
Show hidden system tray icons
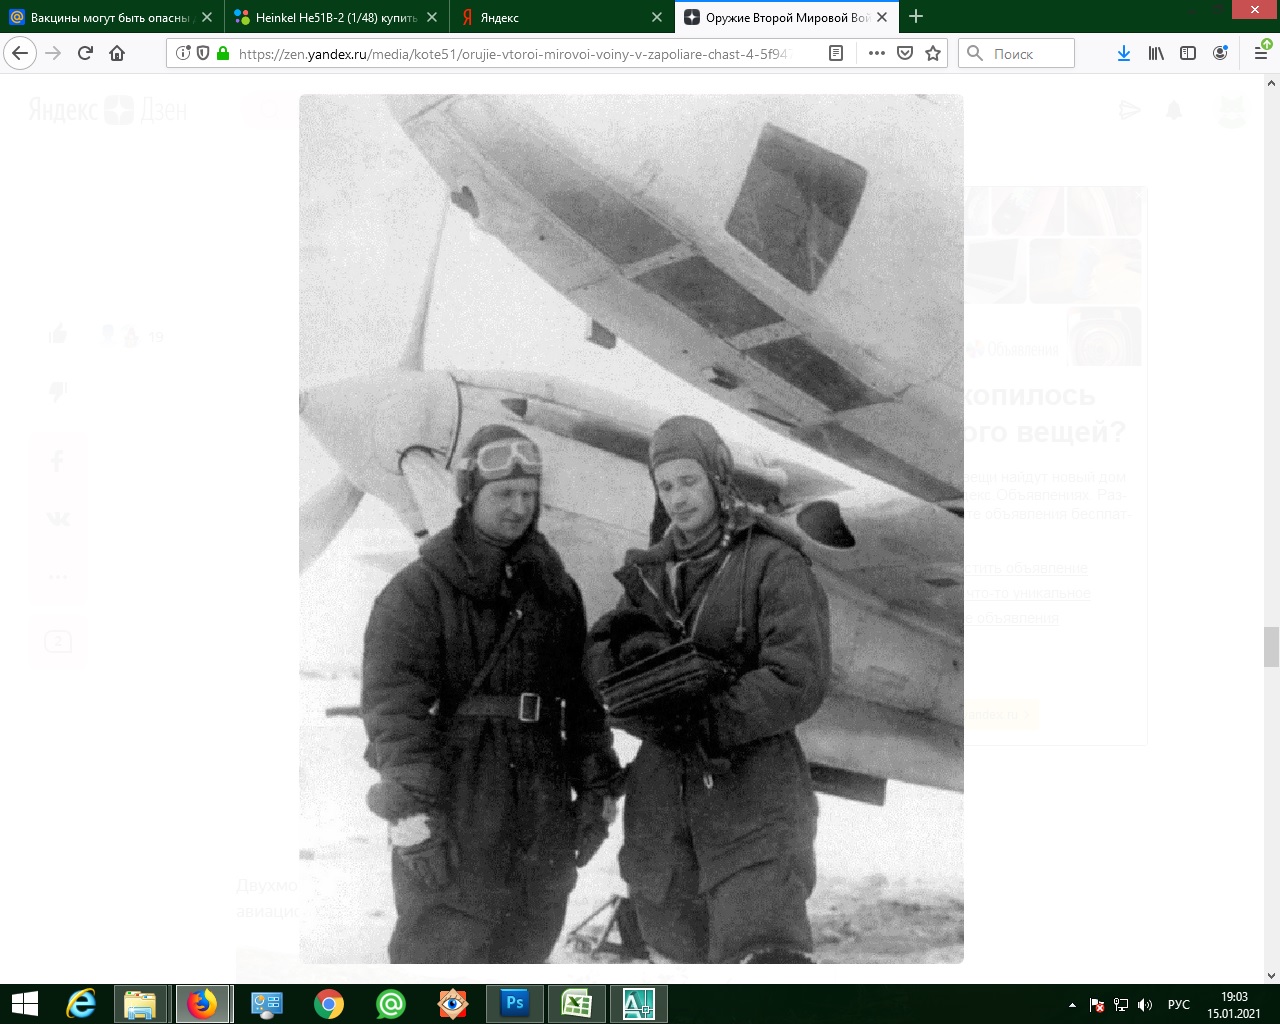1073,1005
